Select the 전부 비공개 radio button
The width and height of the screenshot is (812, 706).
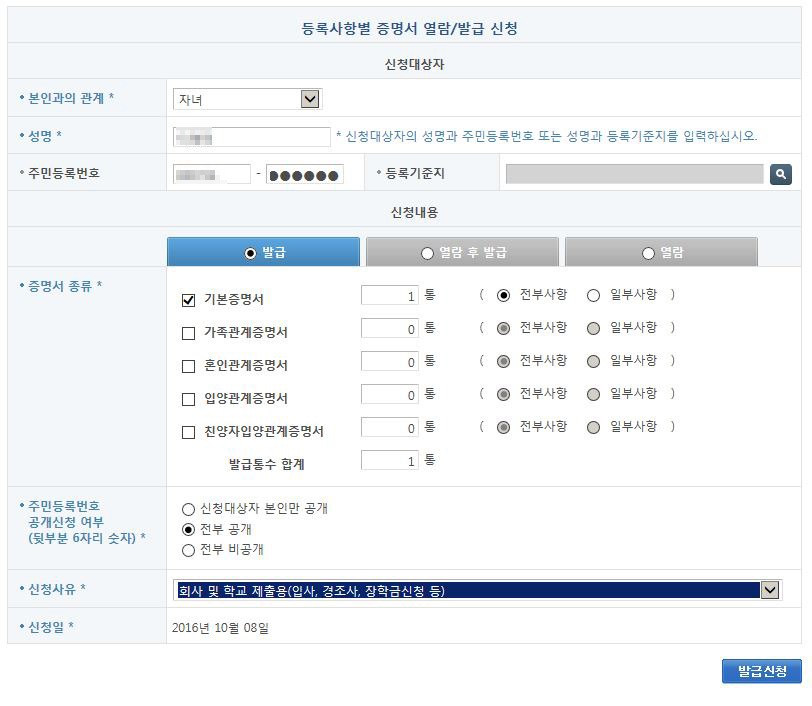(x=188, y=550)
